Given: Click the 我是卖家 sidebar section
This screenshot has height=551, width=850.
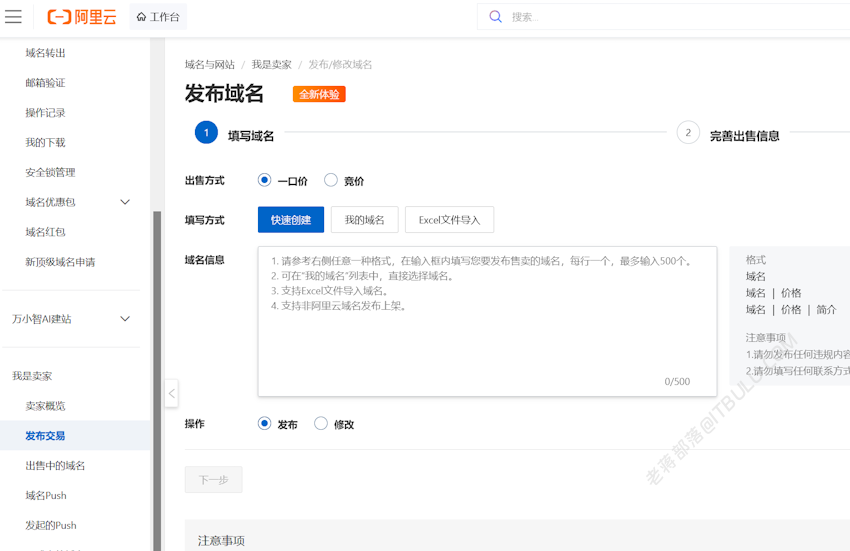Looking at the screenshot, I should click(33, 376).
